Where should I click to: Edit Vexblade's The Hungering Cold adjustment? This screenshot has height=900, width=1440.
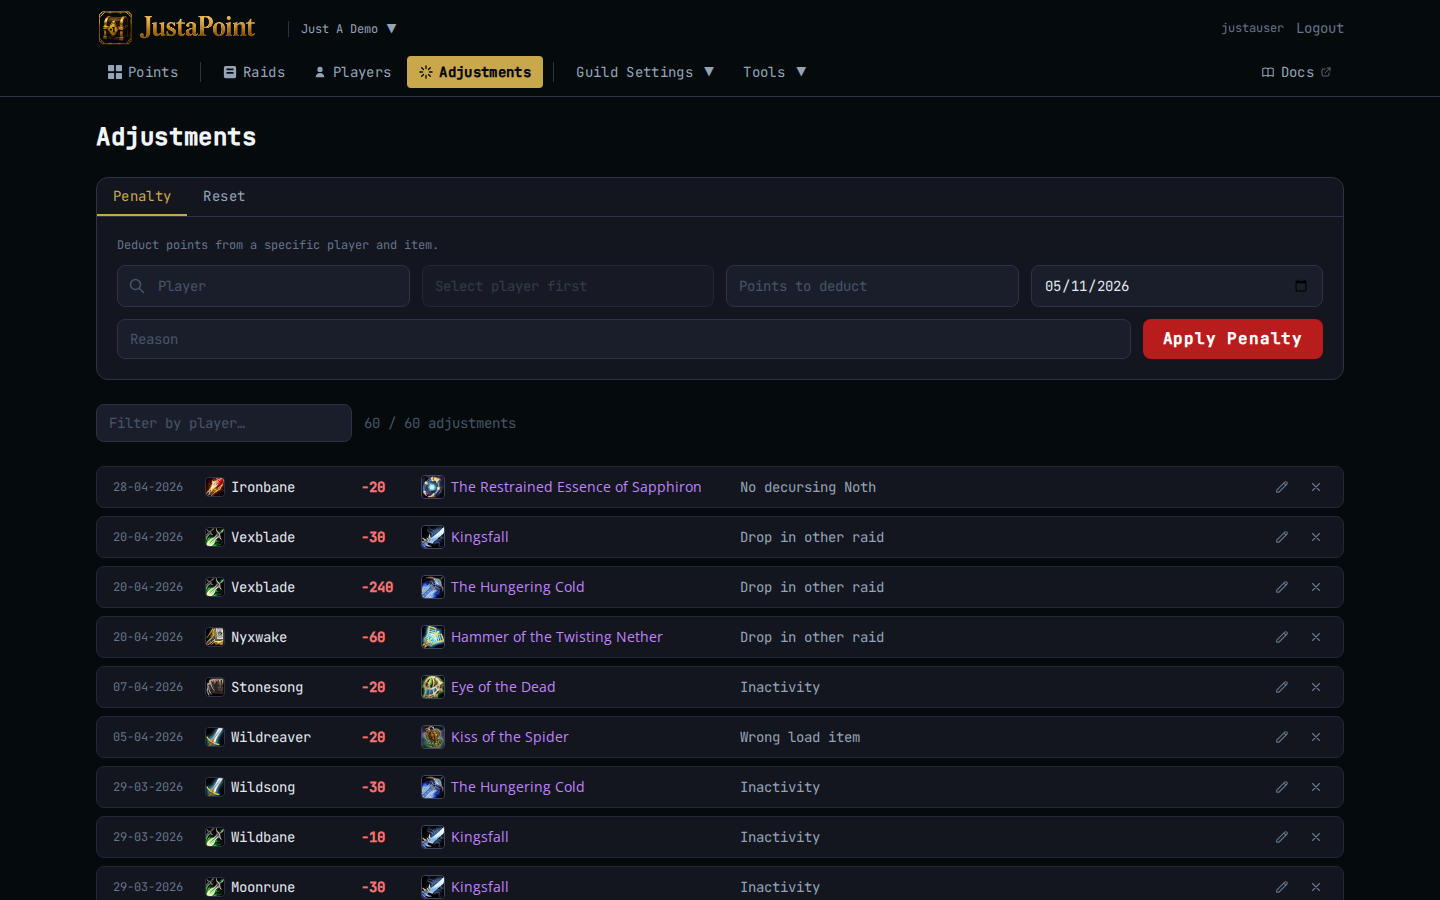tap(1282, 587)
